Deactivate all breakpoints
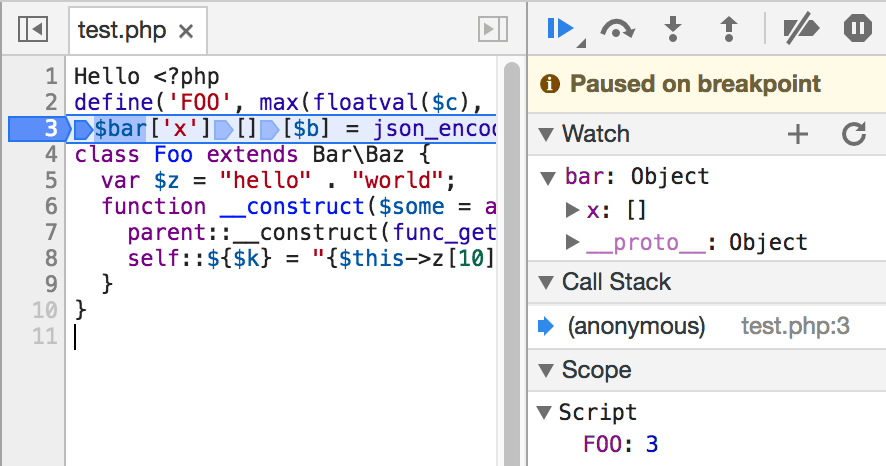Viewport: 886px width, 466px height. coord(801,28)
